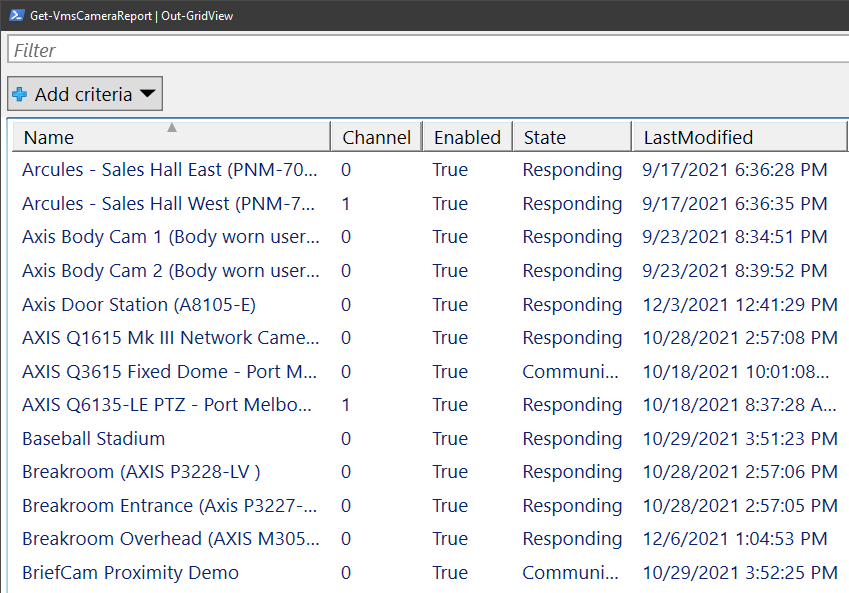849x593 pixels.
Task: Click the window title Get-VmsCameraReport | Out-GridView
Action: click(x=132, y=16)
